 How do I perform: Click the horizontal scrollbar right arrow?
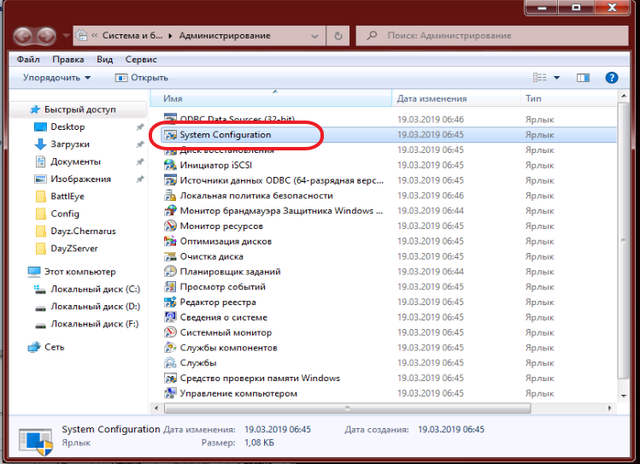point(609,408)
